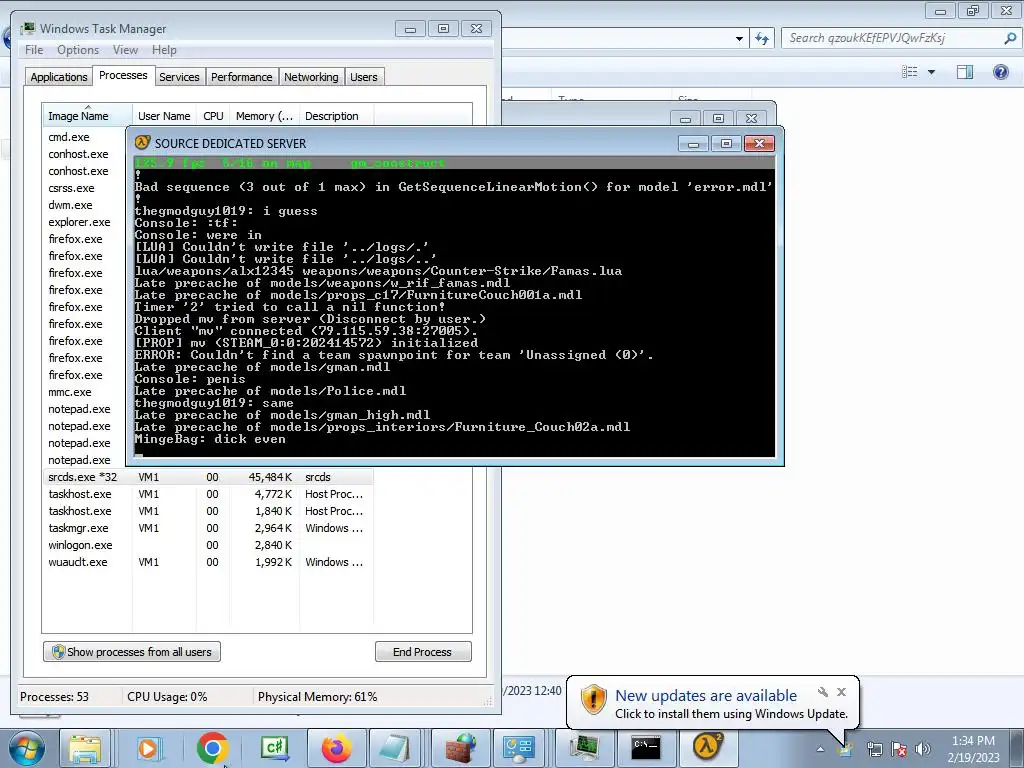Image resolution: width=1024 pixels, height=768 pixels.
Task: Switch to the Services tab
Action: 179,77
